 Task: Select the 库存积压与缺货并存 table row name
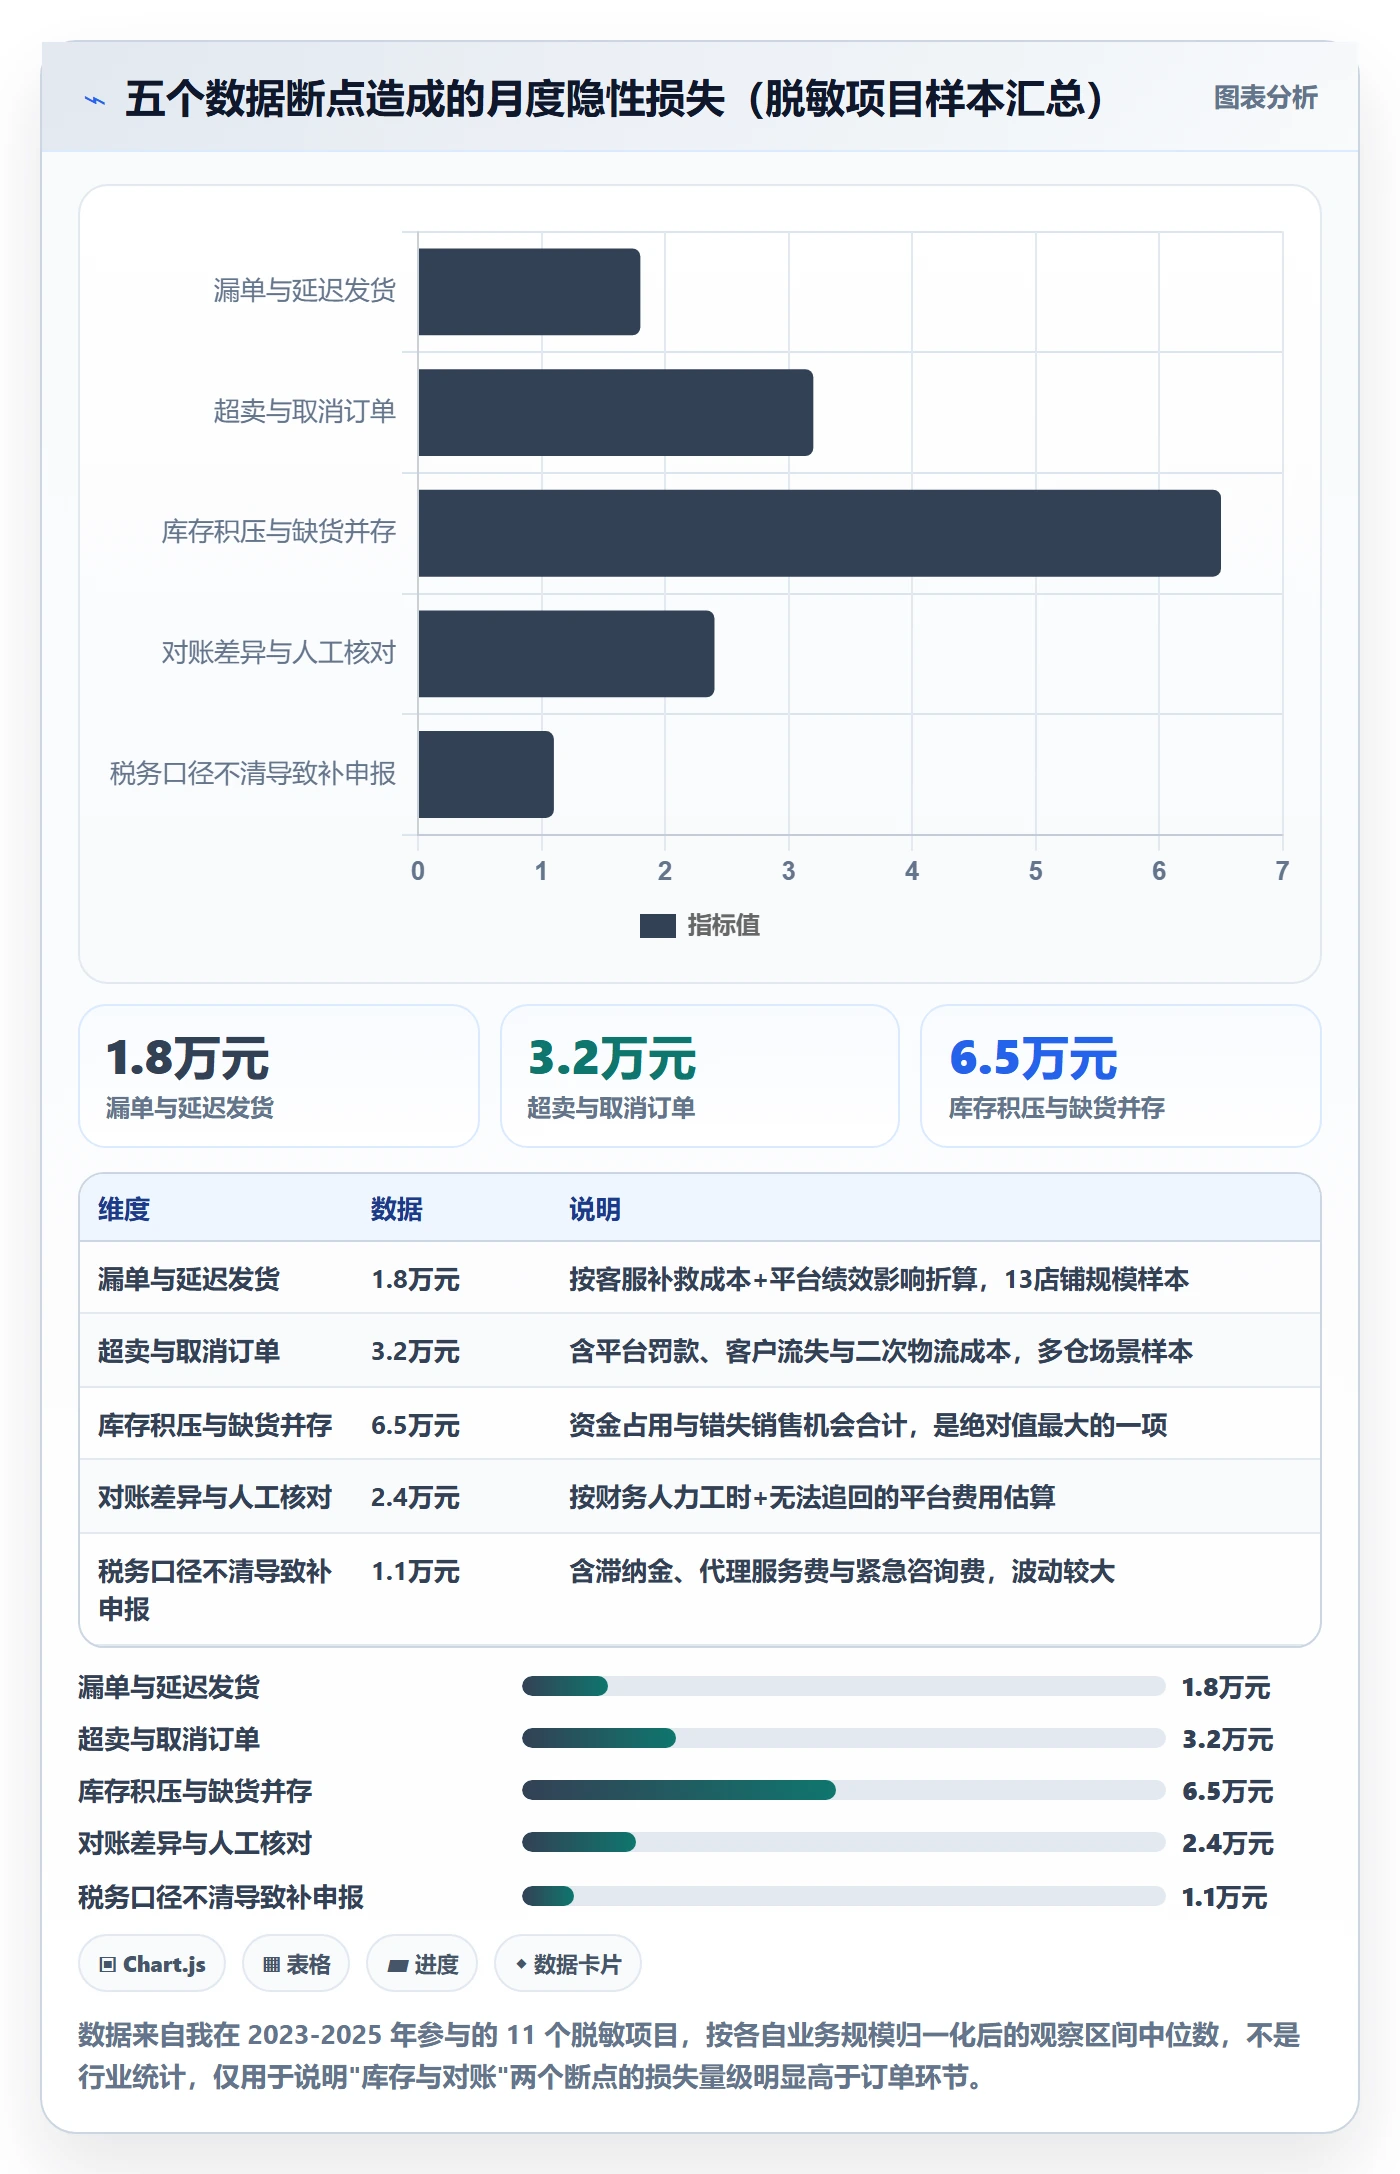[215, 1425]
